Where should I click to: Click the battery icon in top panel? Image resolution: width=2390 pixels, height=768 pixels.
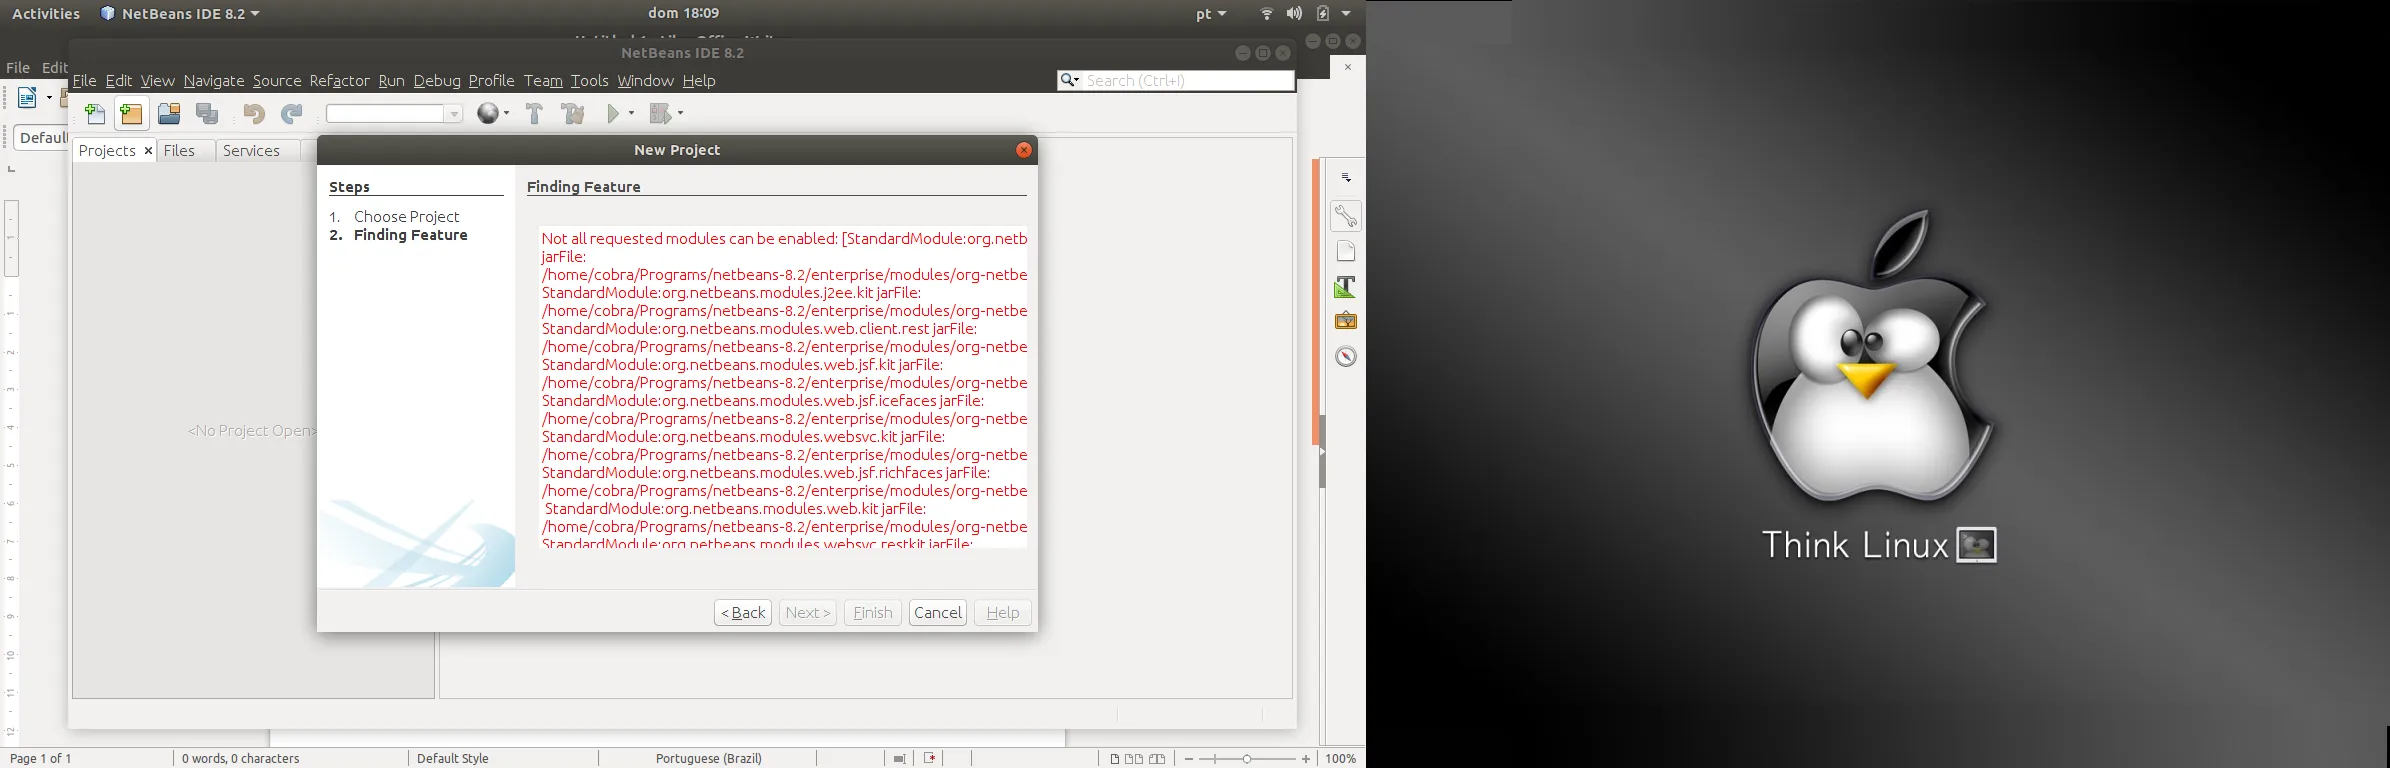coord(1323,14)
